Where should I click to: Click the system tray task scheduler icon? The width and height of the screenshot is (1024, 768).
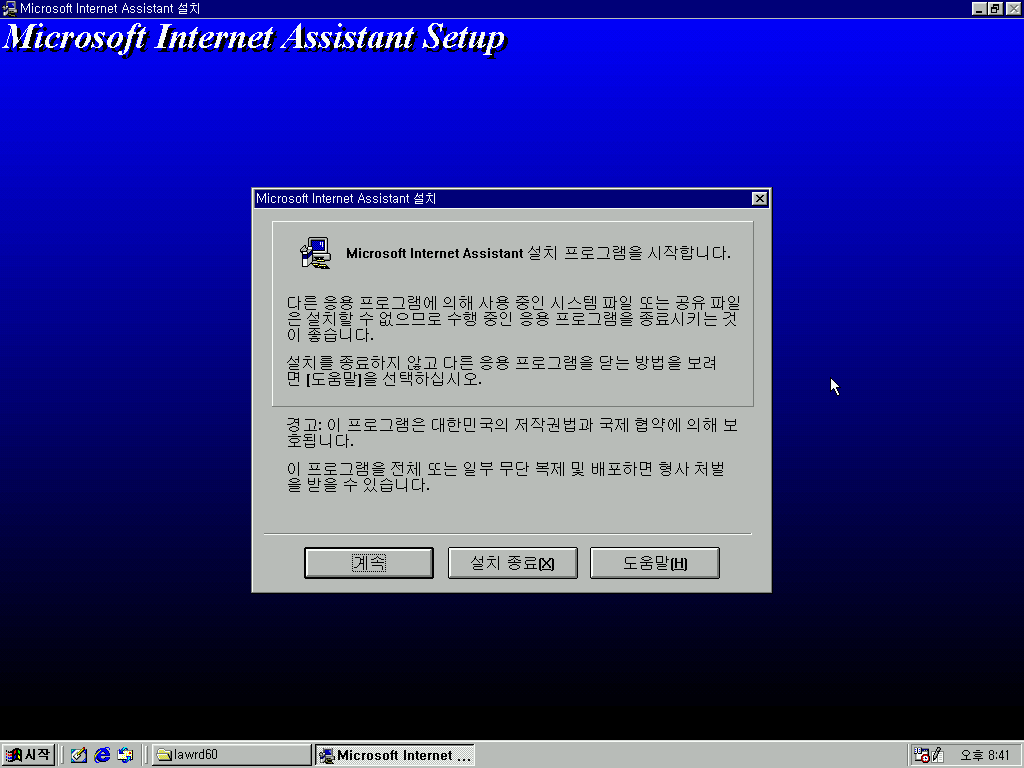(921, 755)
